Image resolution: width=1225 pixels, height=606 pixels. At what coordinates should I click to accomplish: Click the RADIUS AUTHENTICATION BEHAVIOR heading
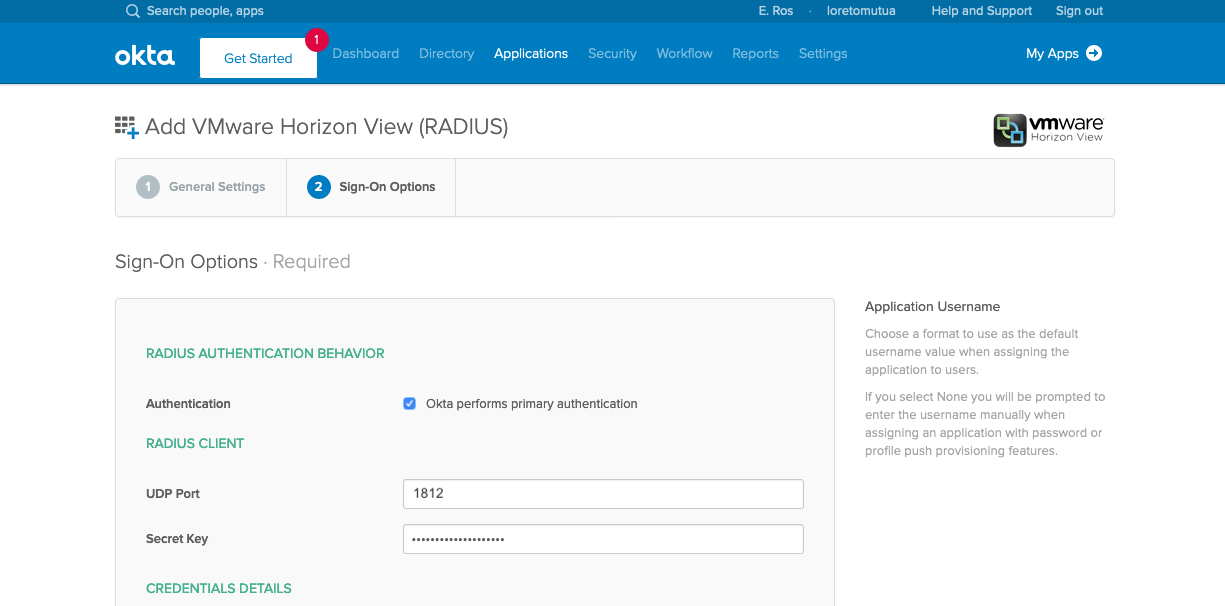(x=265, y=353)
